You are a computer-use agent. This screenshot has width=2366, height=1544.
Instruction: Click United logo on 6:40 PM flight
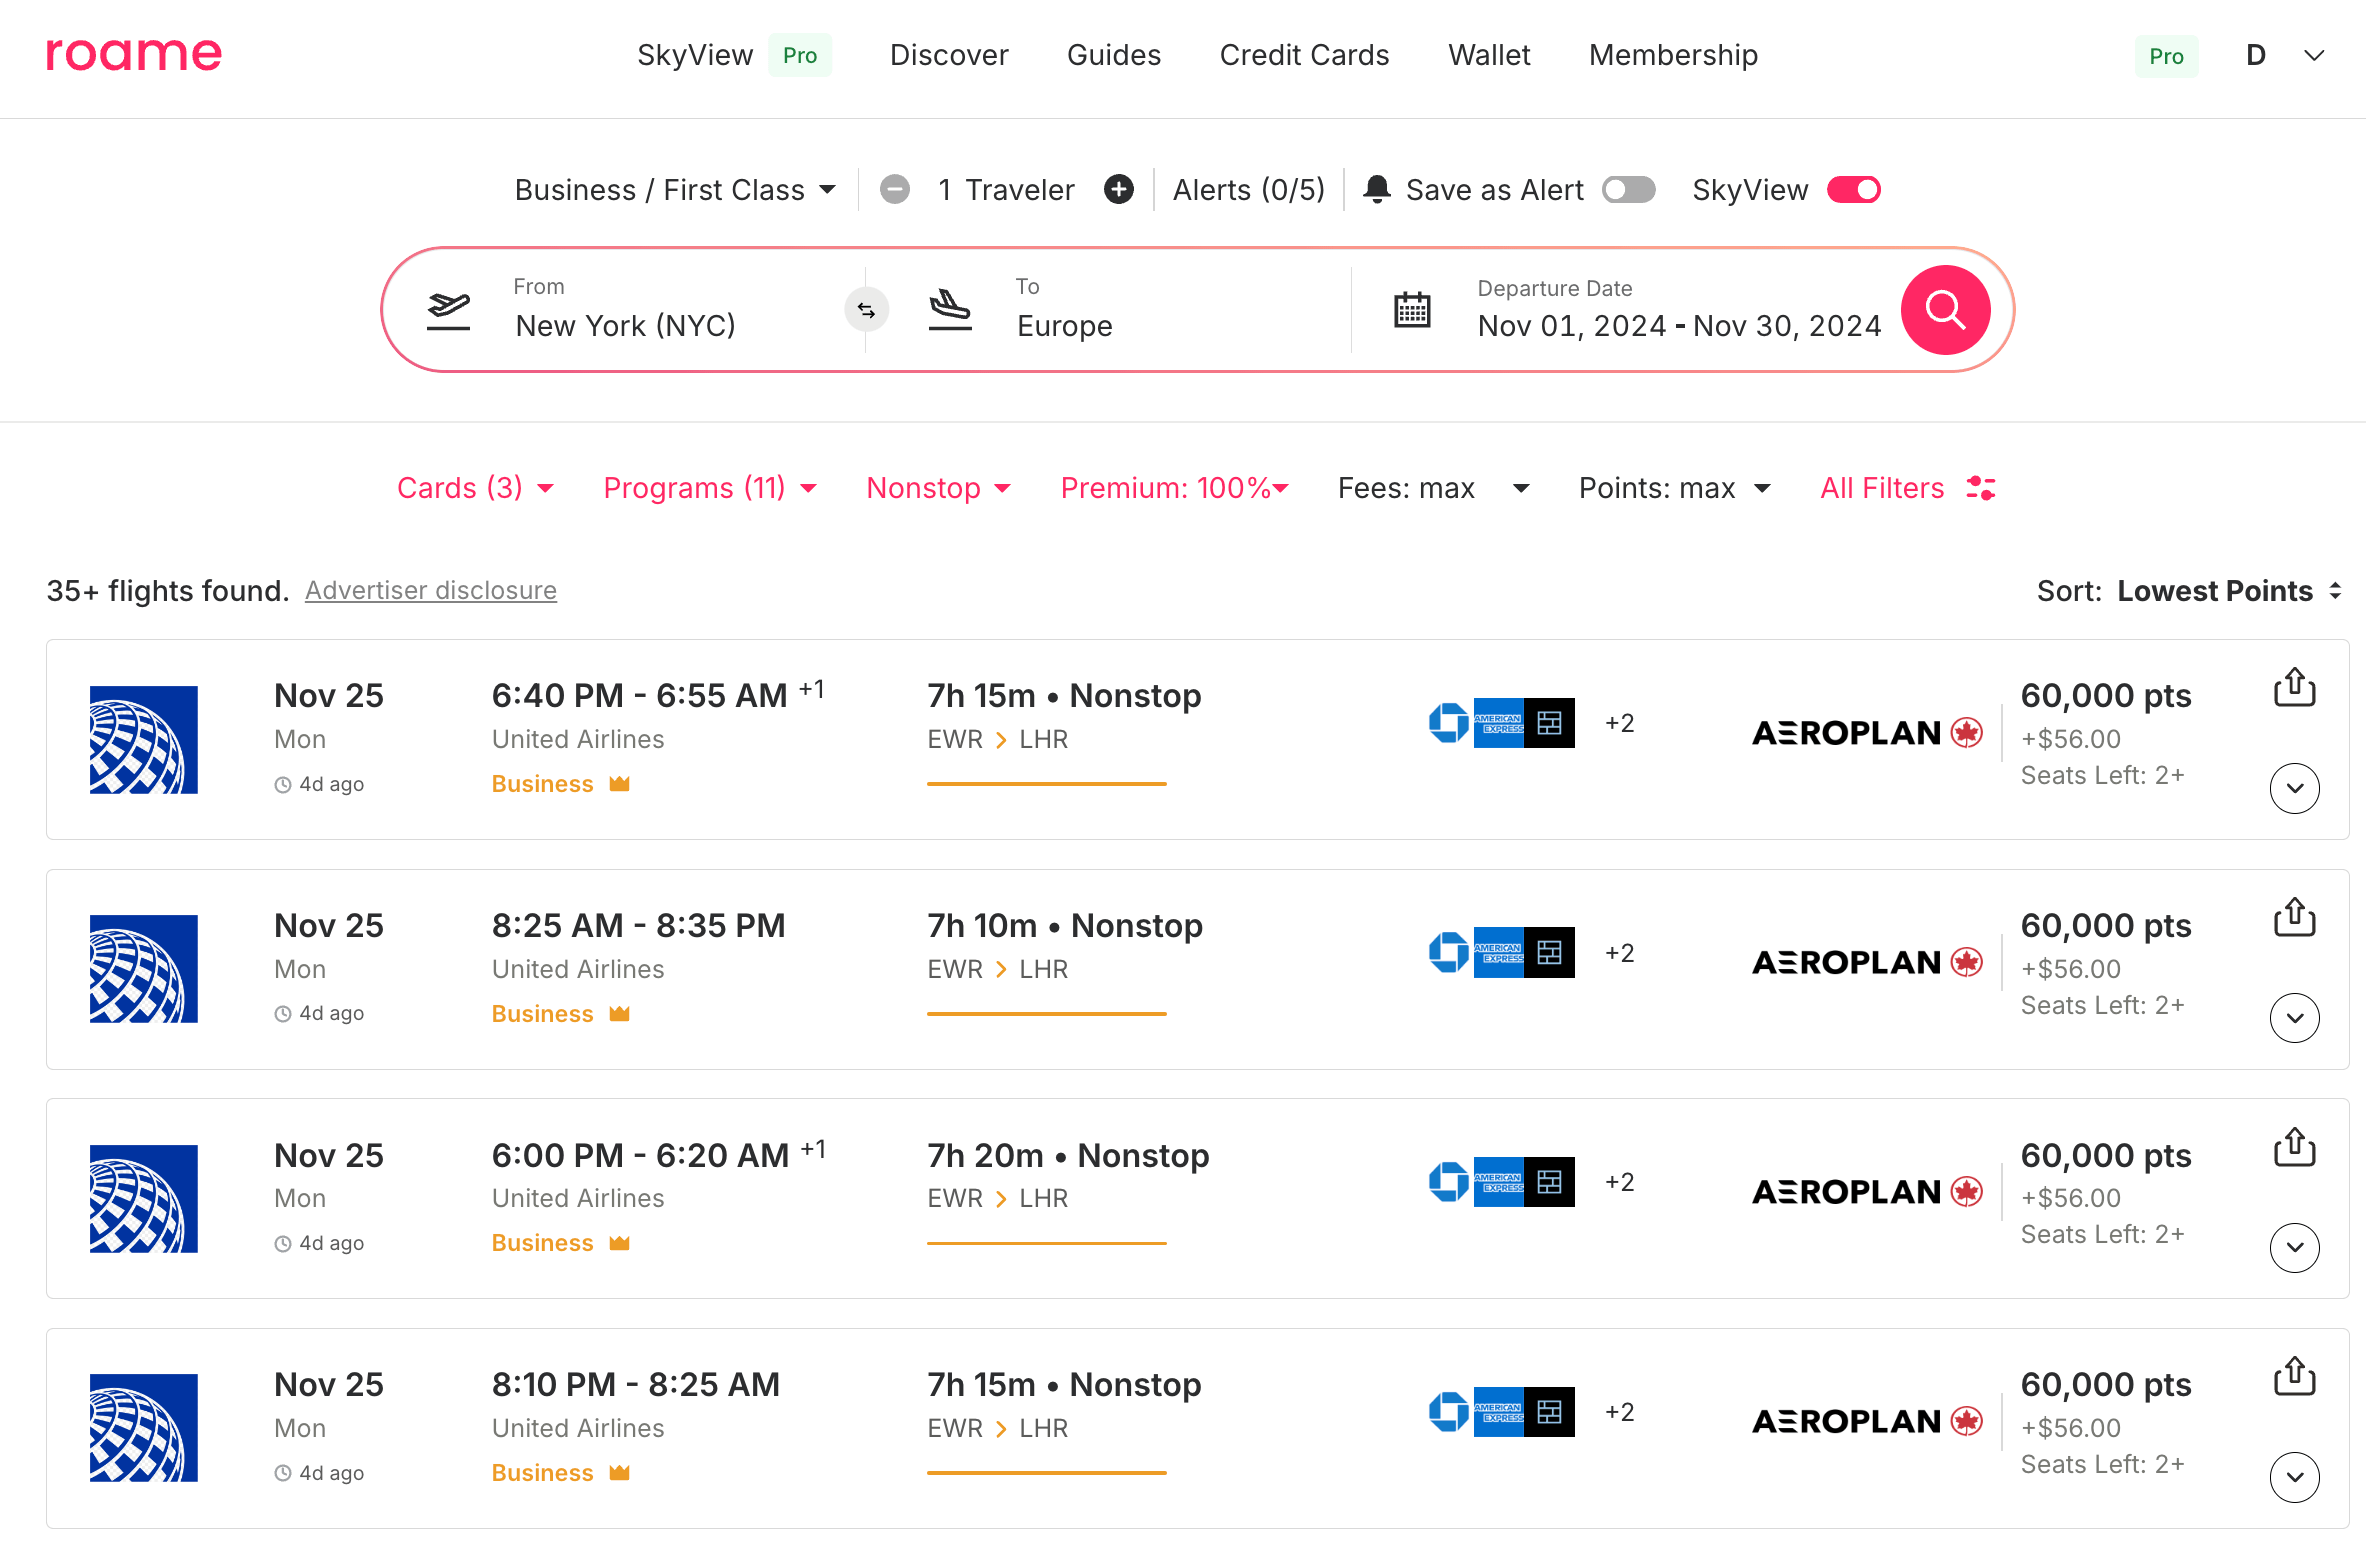pyautogui.click(x=144, y=740)
